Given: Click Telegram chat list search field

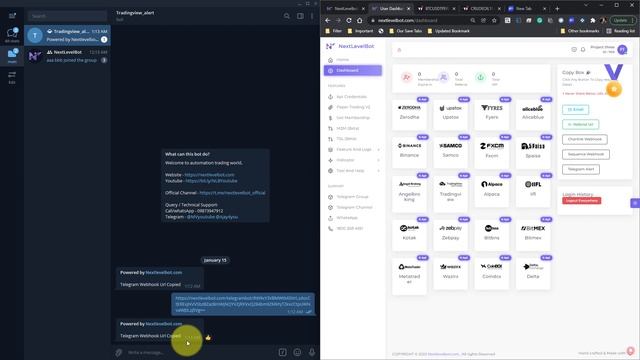Looking at the screenshot, I should pyautogui.click(x=67, y=16).
